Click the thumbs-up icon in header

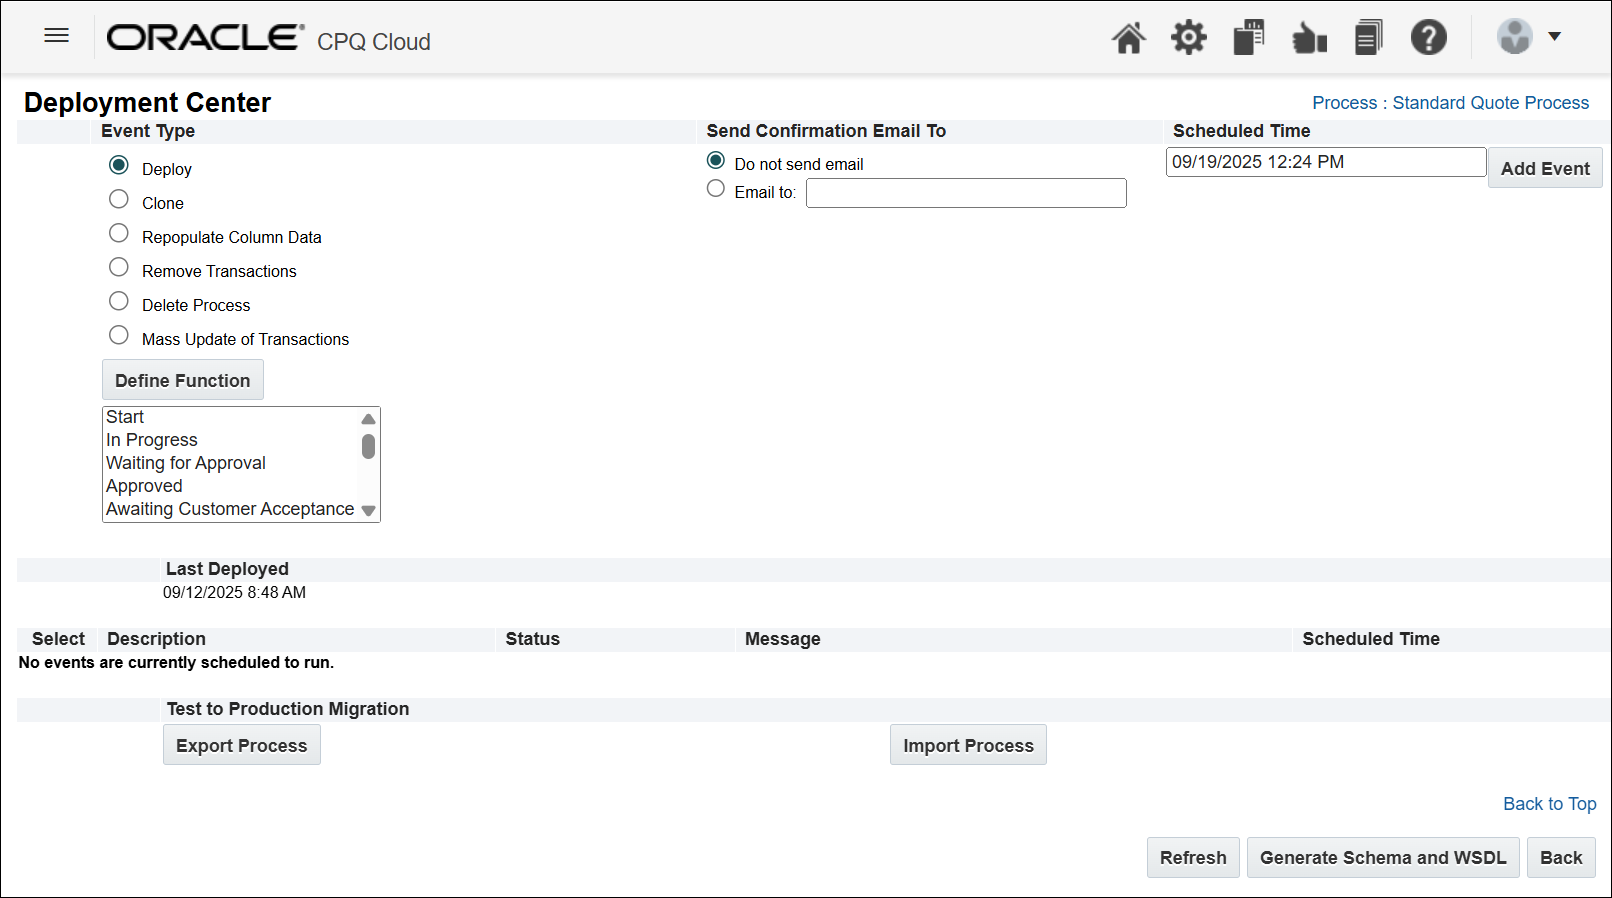1309,38
